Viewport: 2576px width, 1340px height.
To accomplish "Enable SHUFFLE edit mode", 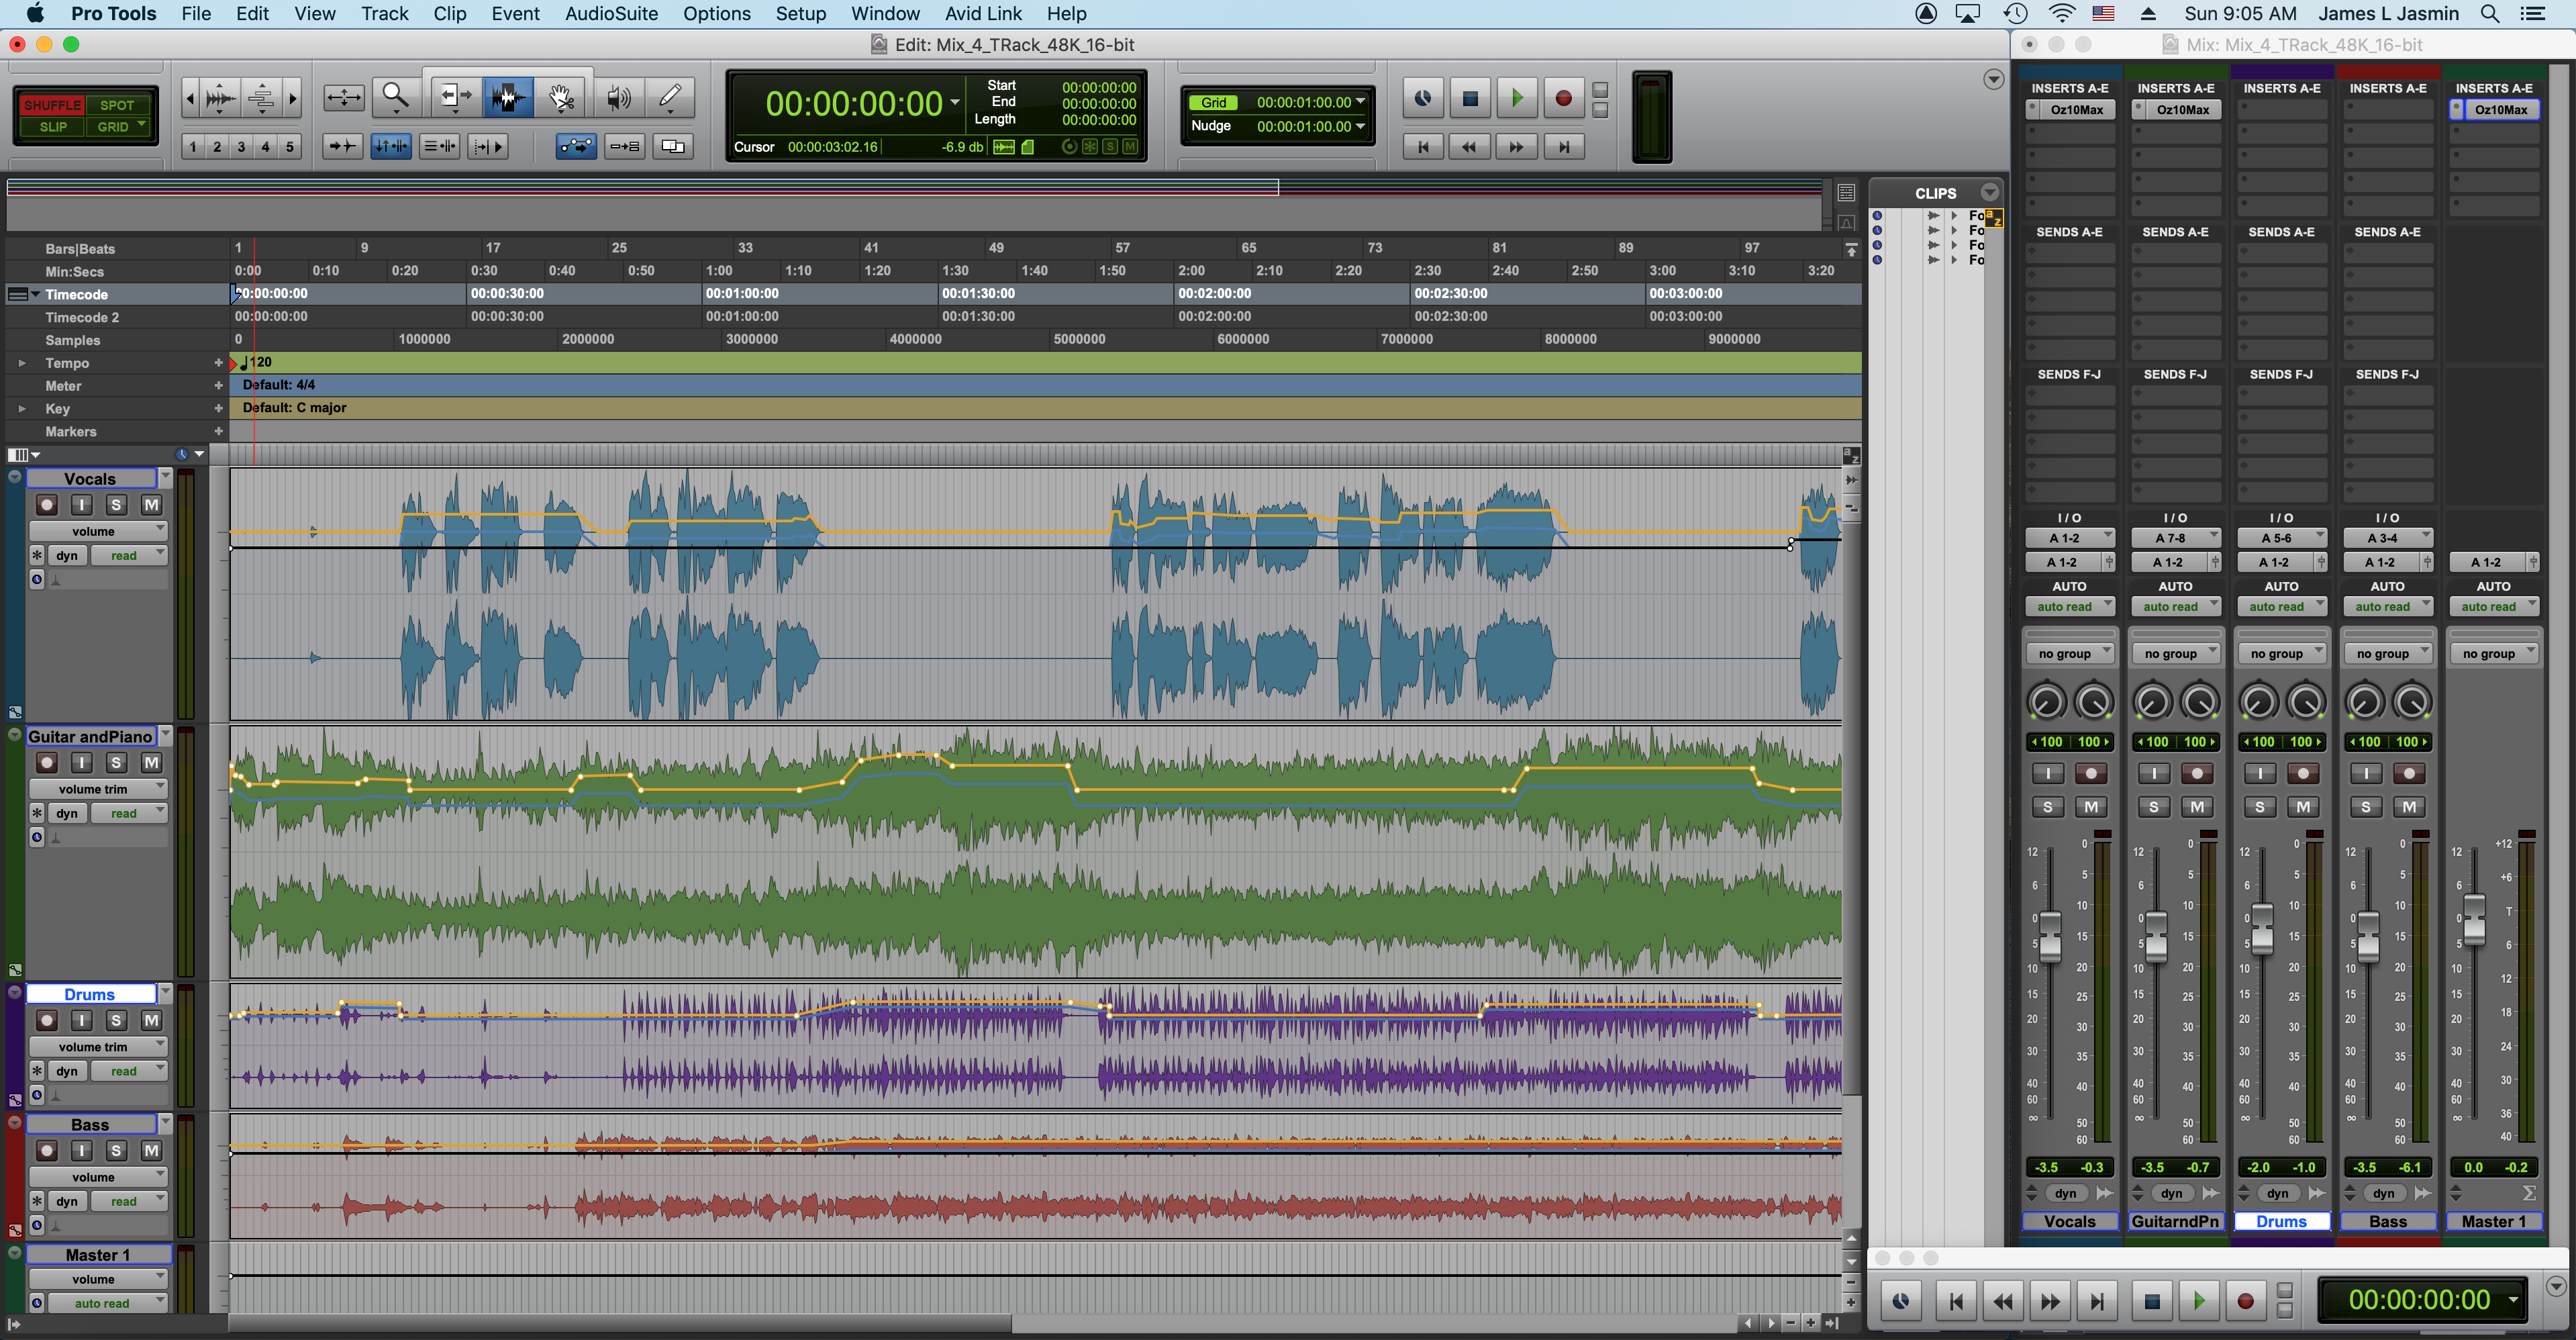I will (52, 105).
